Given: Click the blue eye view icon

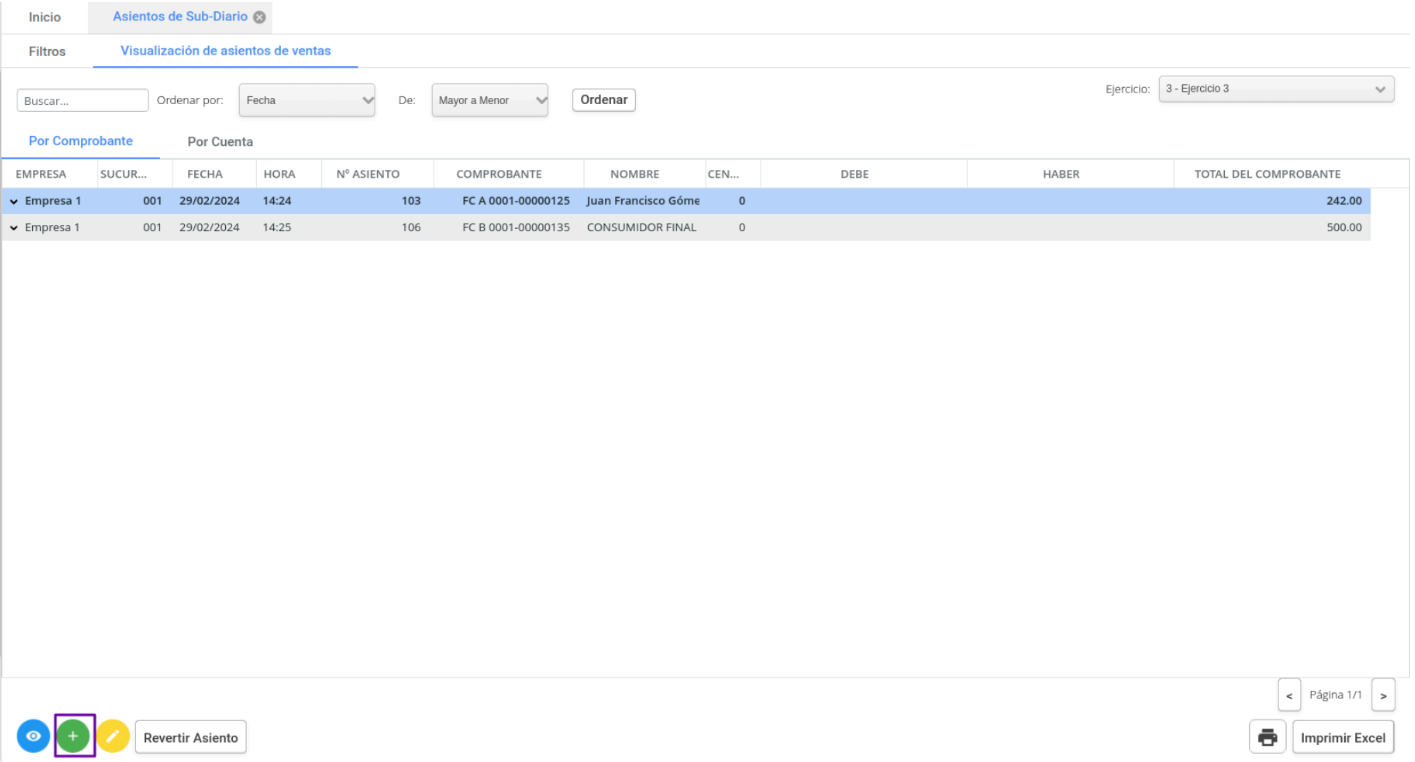Looking at the screenshot, I should click(x=34, y=737).
